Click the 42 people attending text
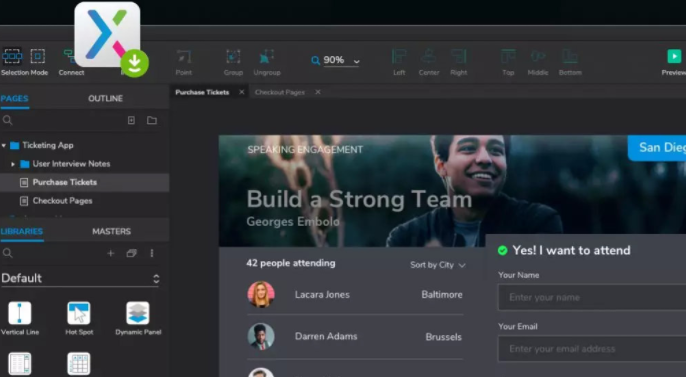Image resolution: width=686 pixels, height=377 pixels. point(291,263)
